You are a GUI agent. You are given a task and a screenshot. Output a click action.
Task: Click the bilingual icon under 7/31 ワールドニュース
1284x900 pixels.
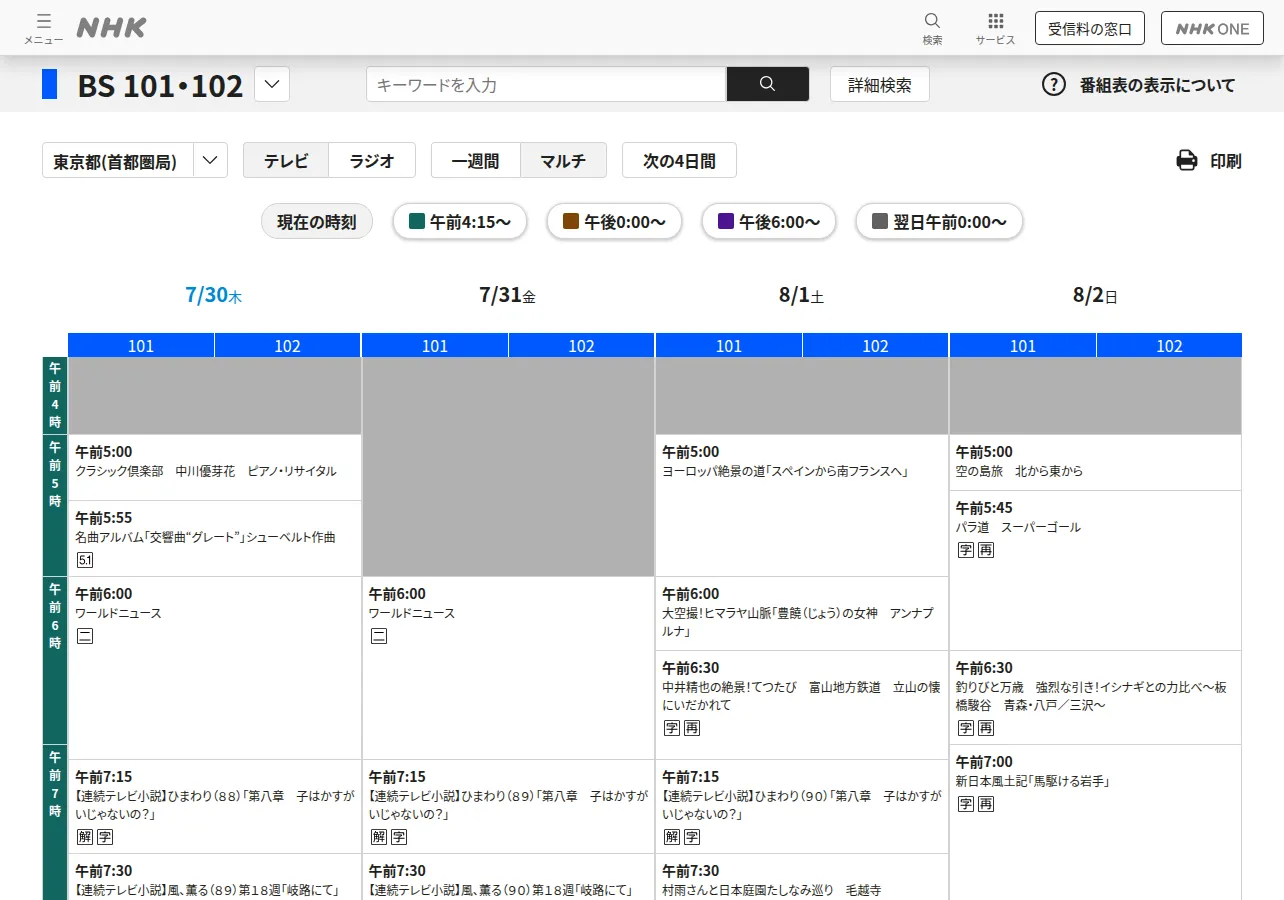click(379, 636)
